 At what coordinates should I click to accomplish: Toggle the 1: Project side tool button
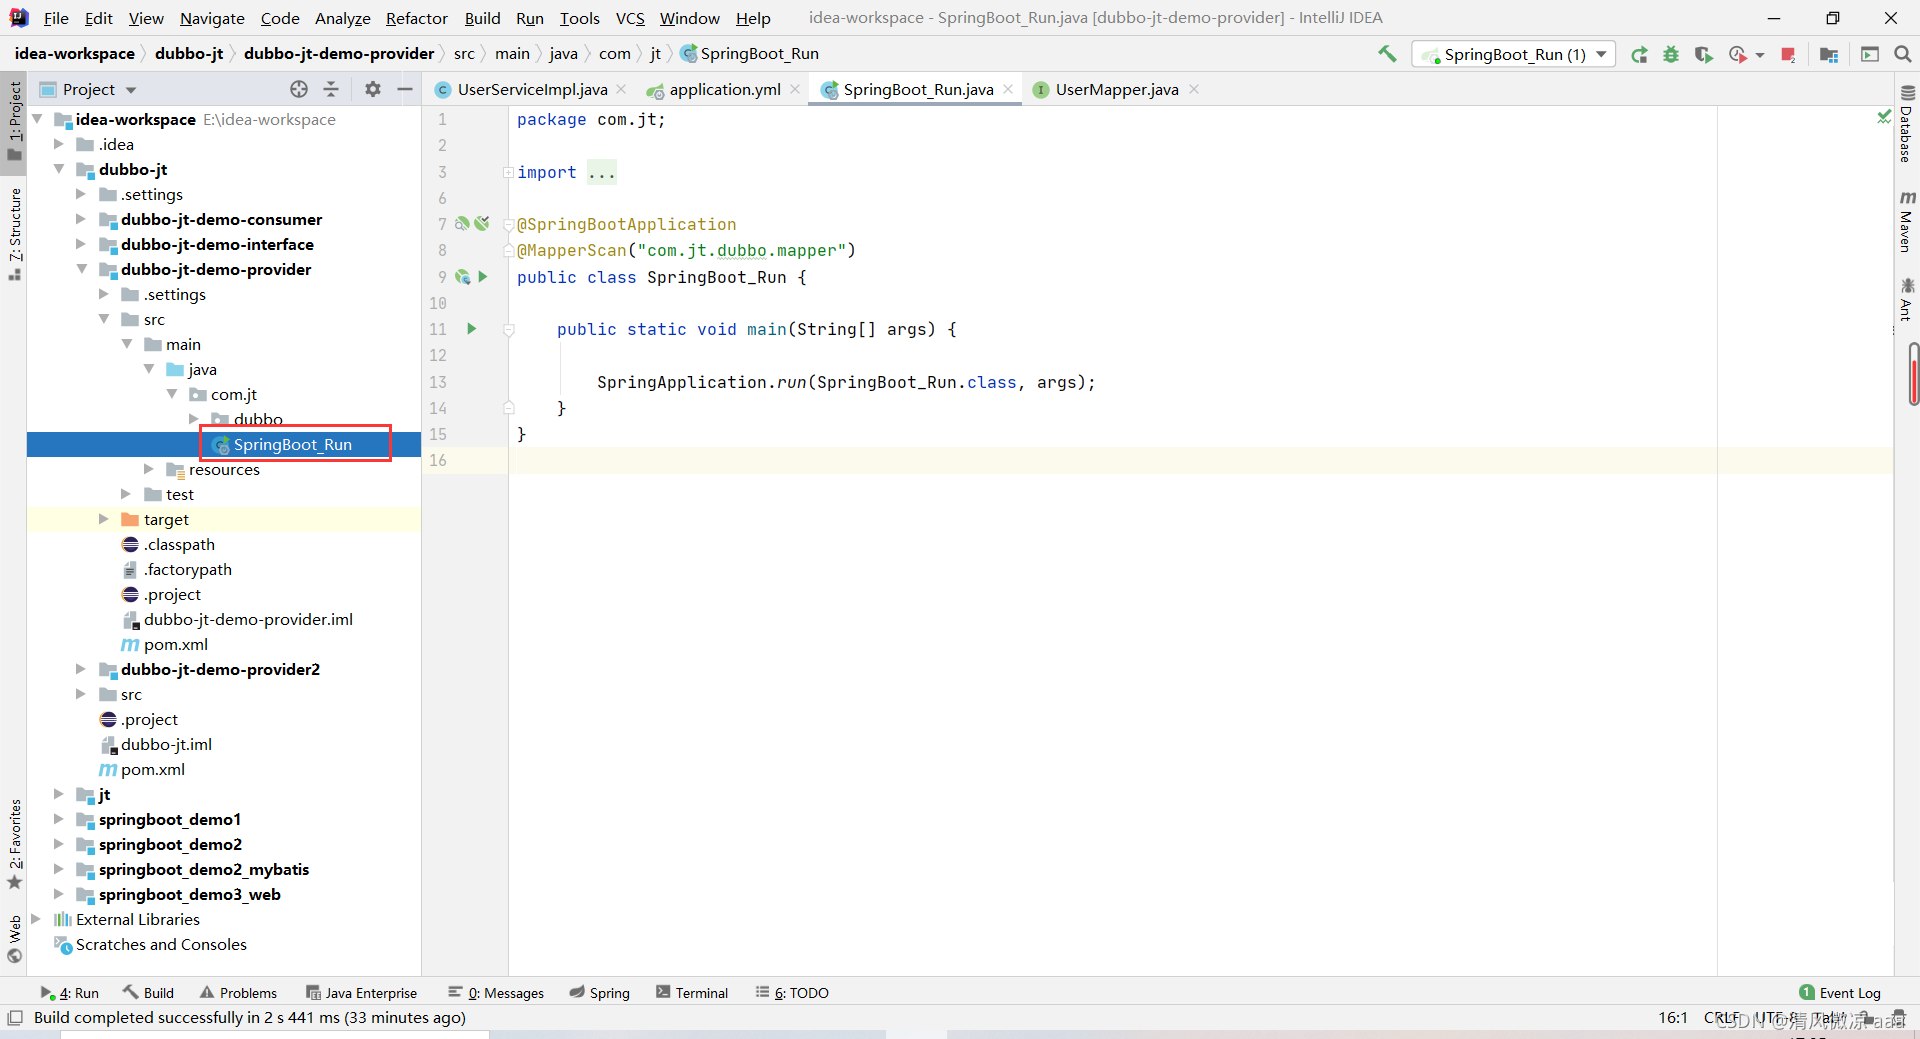click(14, 120)
